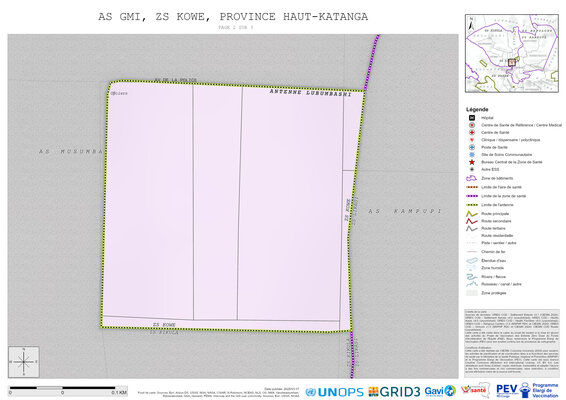Image resolution: width=566 pixels, height=400 pixels.
Task: Click the Hôpital legend icon
Action: tap(471, 118)
